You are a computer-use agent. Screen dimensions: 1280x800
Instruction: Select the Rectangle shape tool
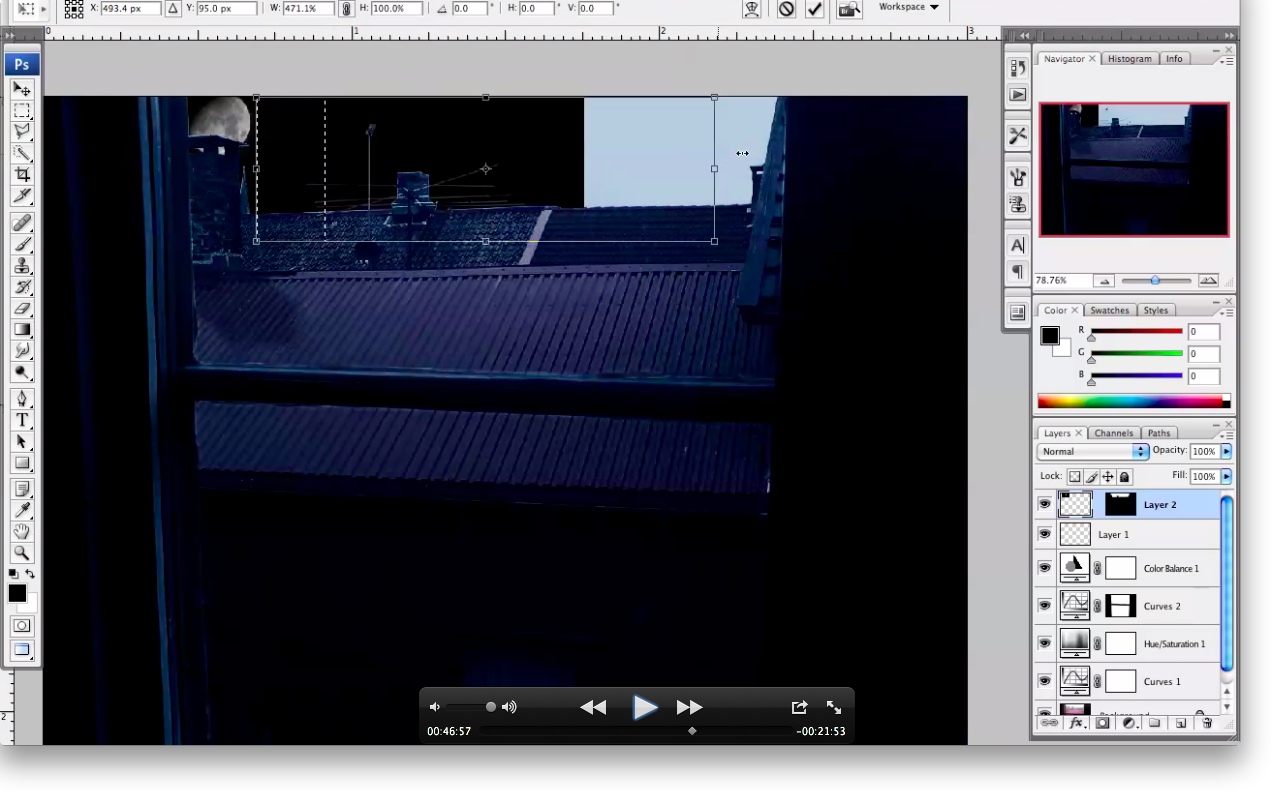(x=22, y=463)
